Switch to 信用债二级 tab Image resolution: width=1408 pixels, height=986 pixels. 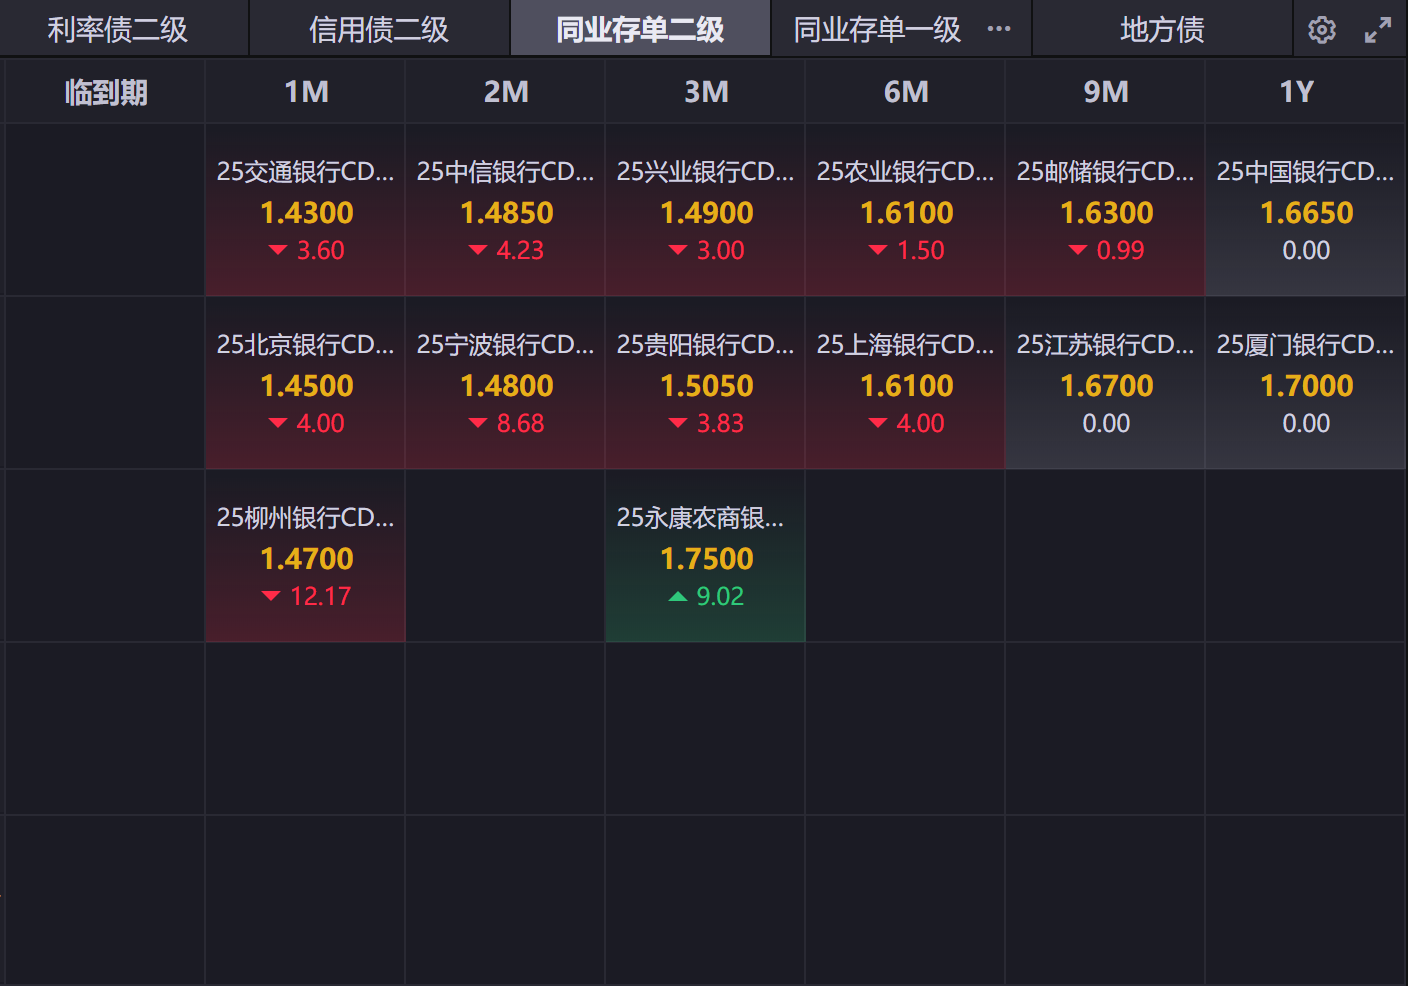(x=379, y=29)
